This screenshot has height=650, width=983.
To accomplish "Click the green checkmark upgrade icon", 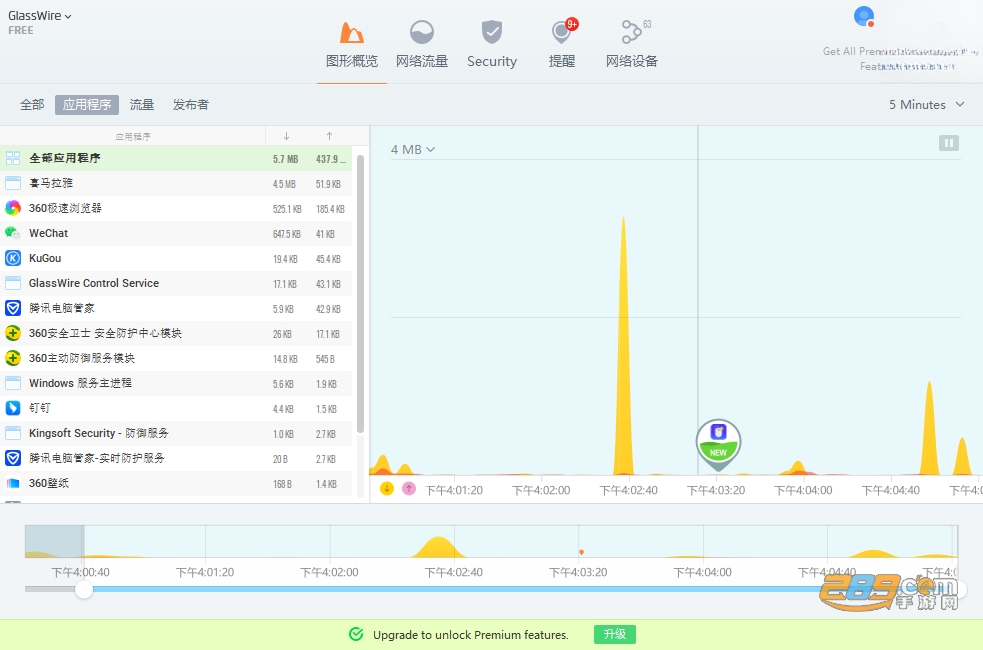I will (x=356, y=634).
